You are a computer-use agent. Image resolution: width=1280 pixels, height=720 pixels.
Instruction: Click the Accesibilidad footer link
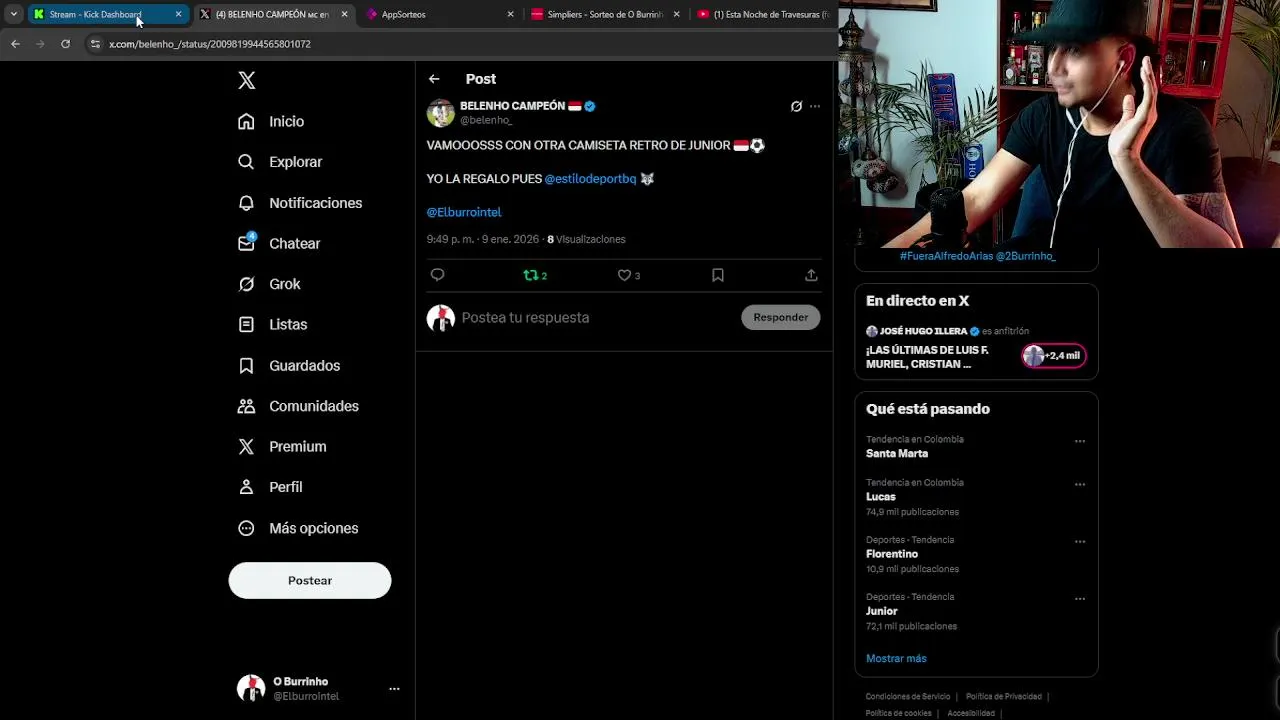point(971,713)
